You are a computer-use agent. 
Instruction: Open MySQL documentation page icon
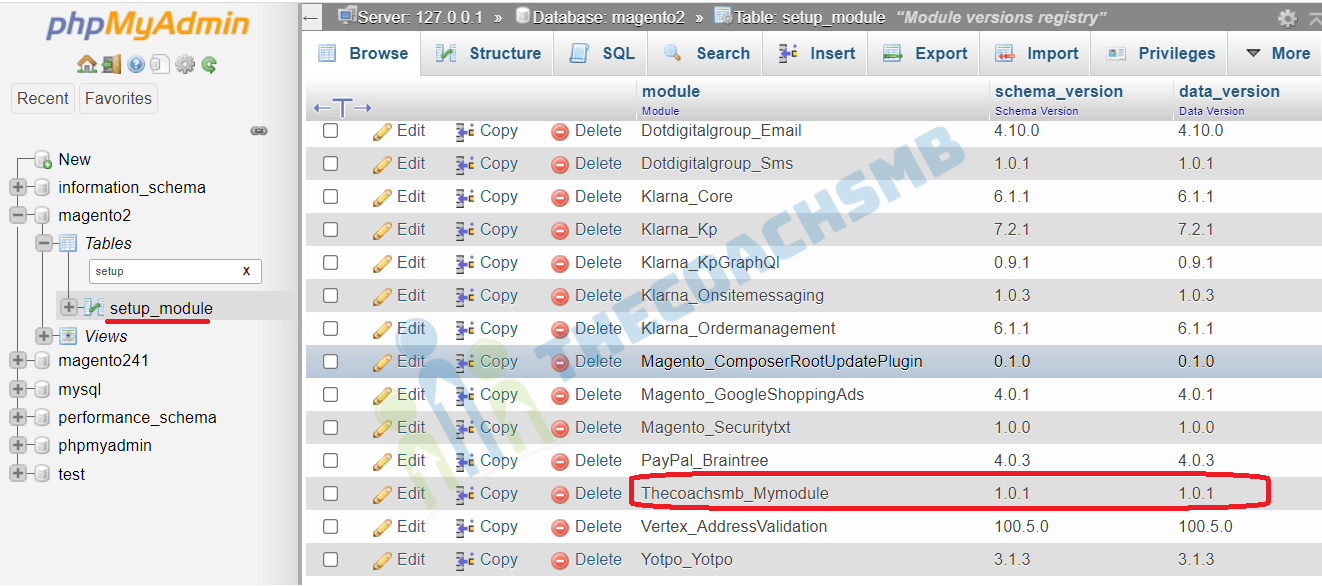160,65
